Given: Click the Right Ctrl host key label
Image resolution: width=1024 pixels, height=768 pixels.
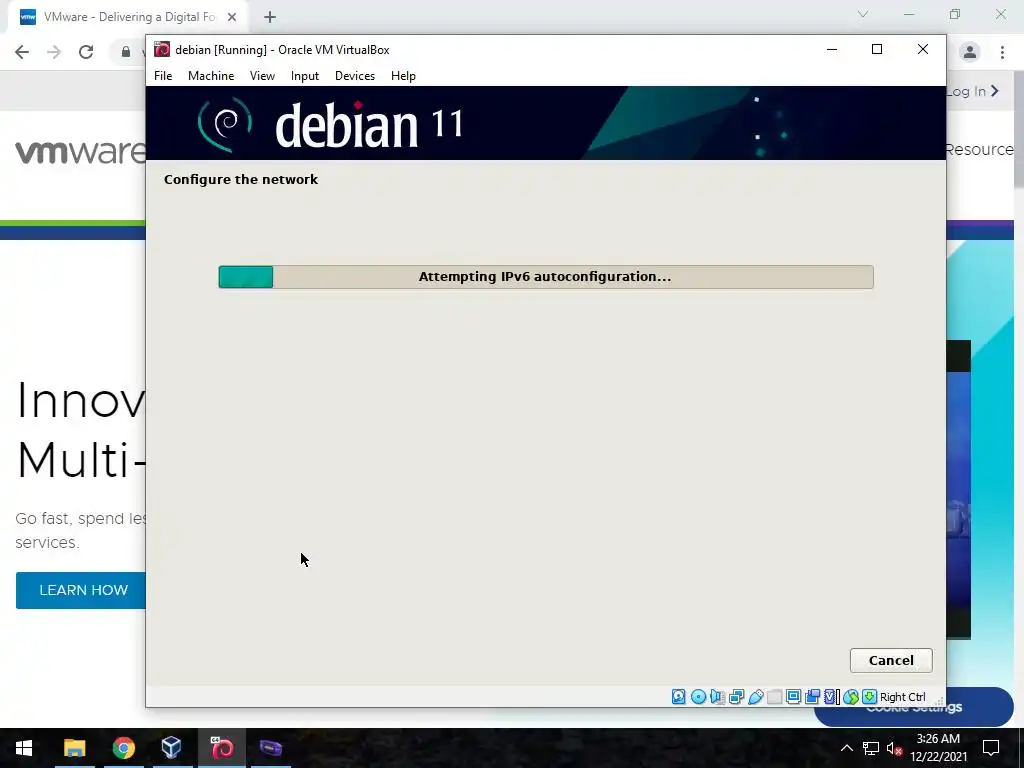Looking at the screenshot, I should (903, 697).
